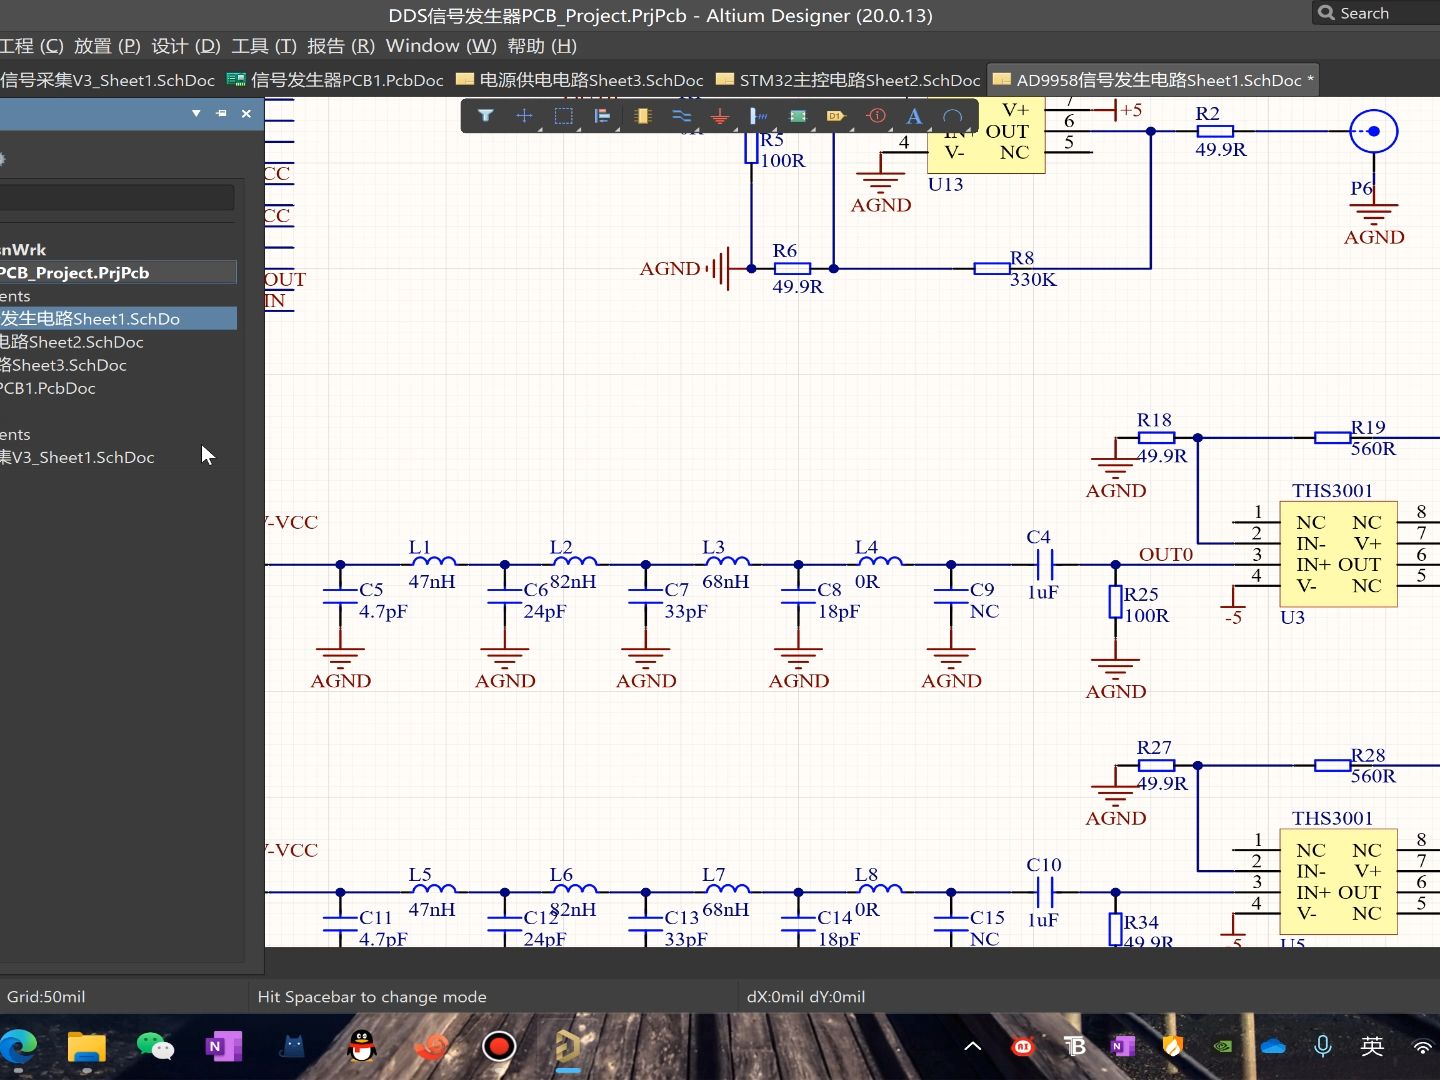Select the Place Wire tool
The height and width of the screenshot is (1080, 1440).
681,116
